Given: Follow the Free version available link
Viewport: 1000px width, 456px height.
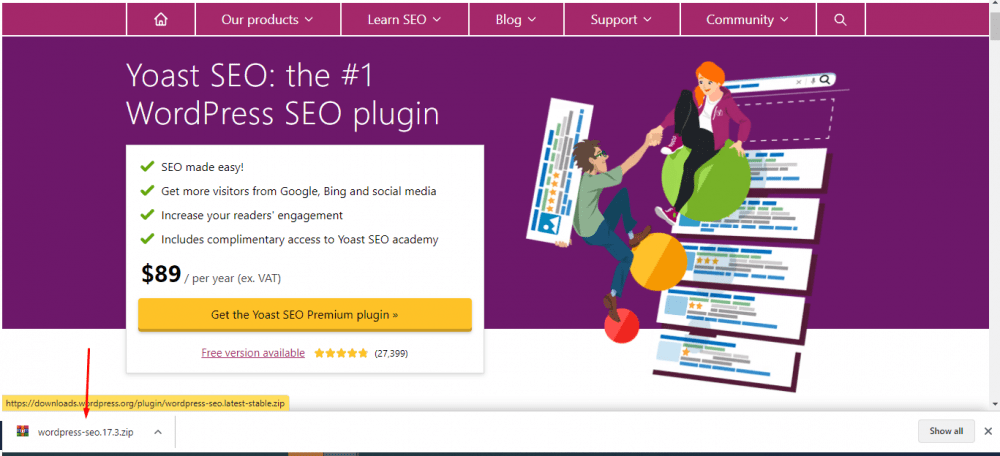Looking at the screenshot, I should [253, 353].
